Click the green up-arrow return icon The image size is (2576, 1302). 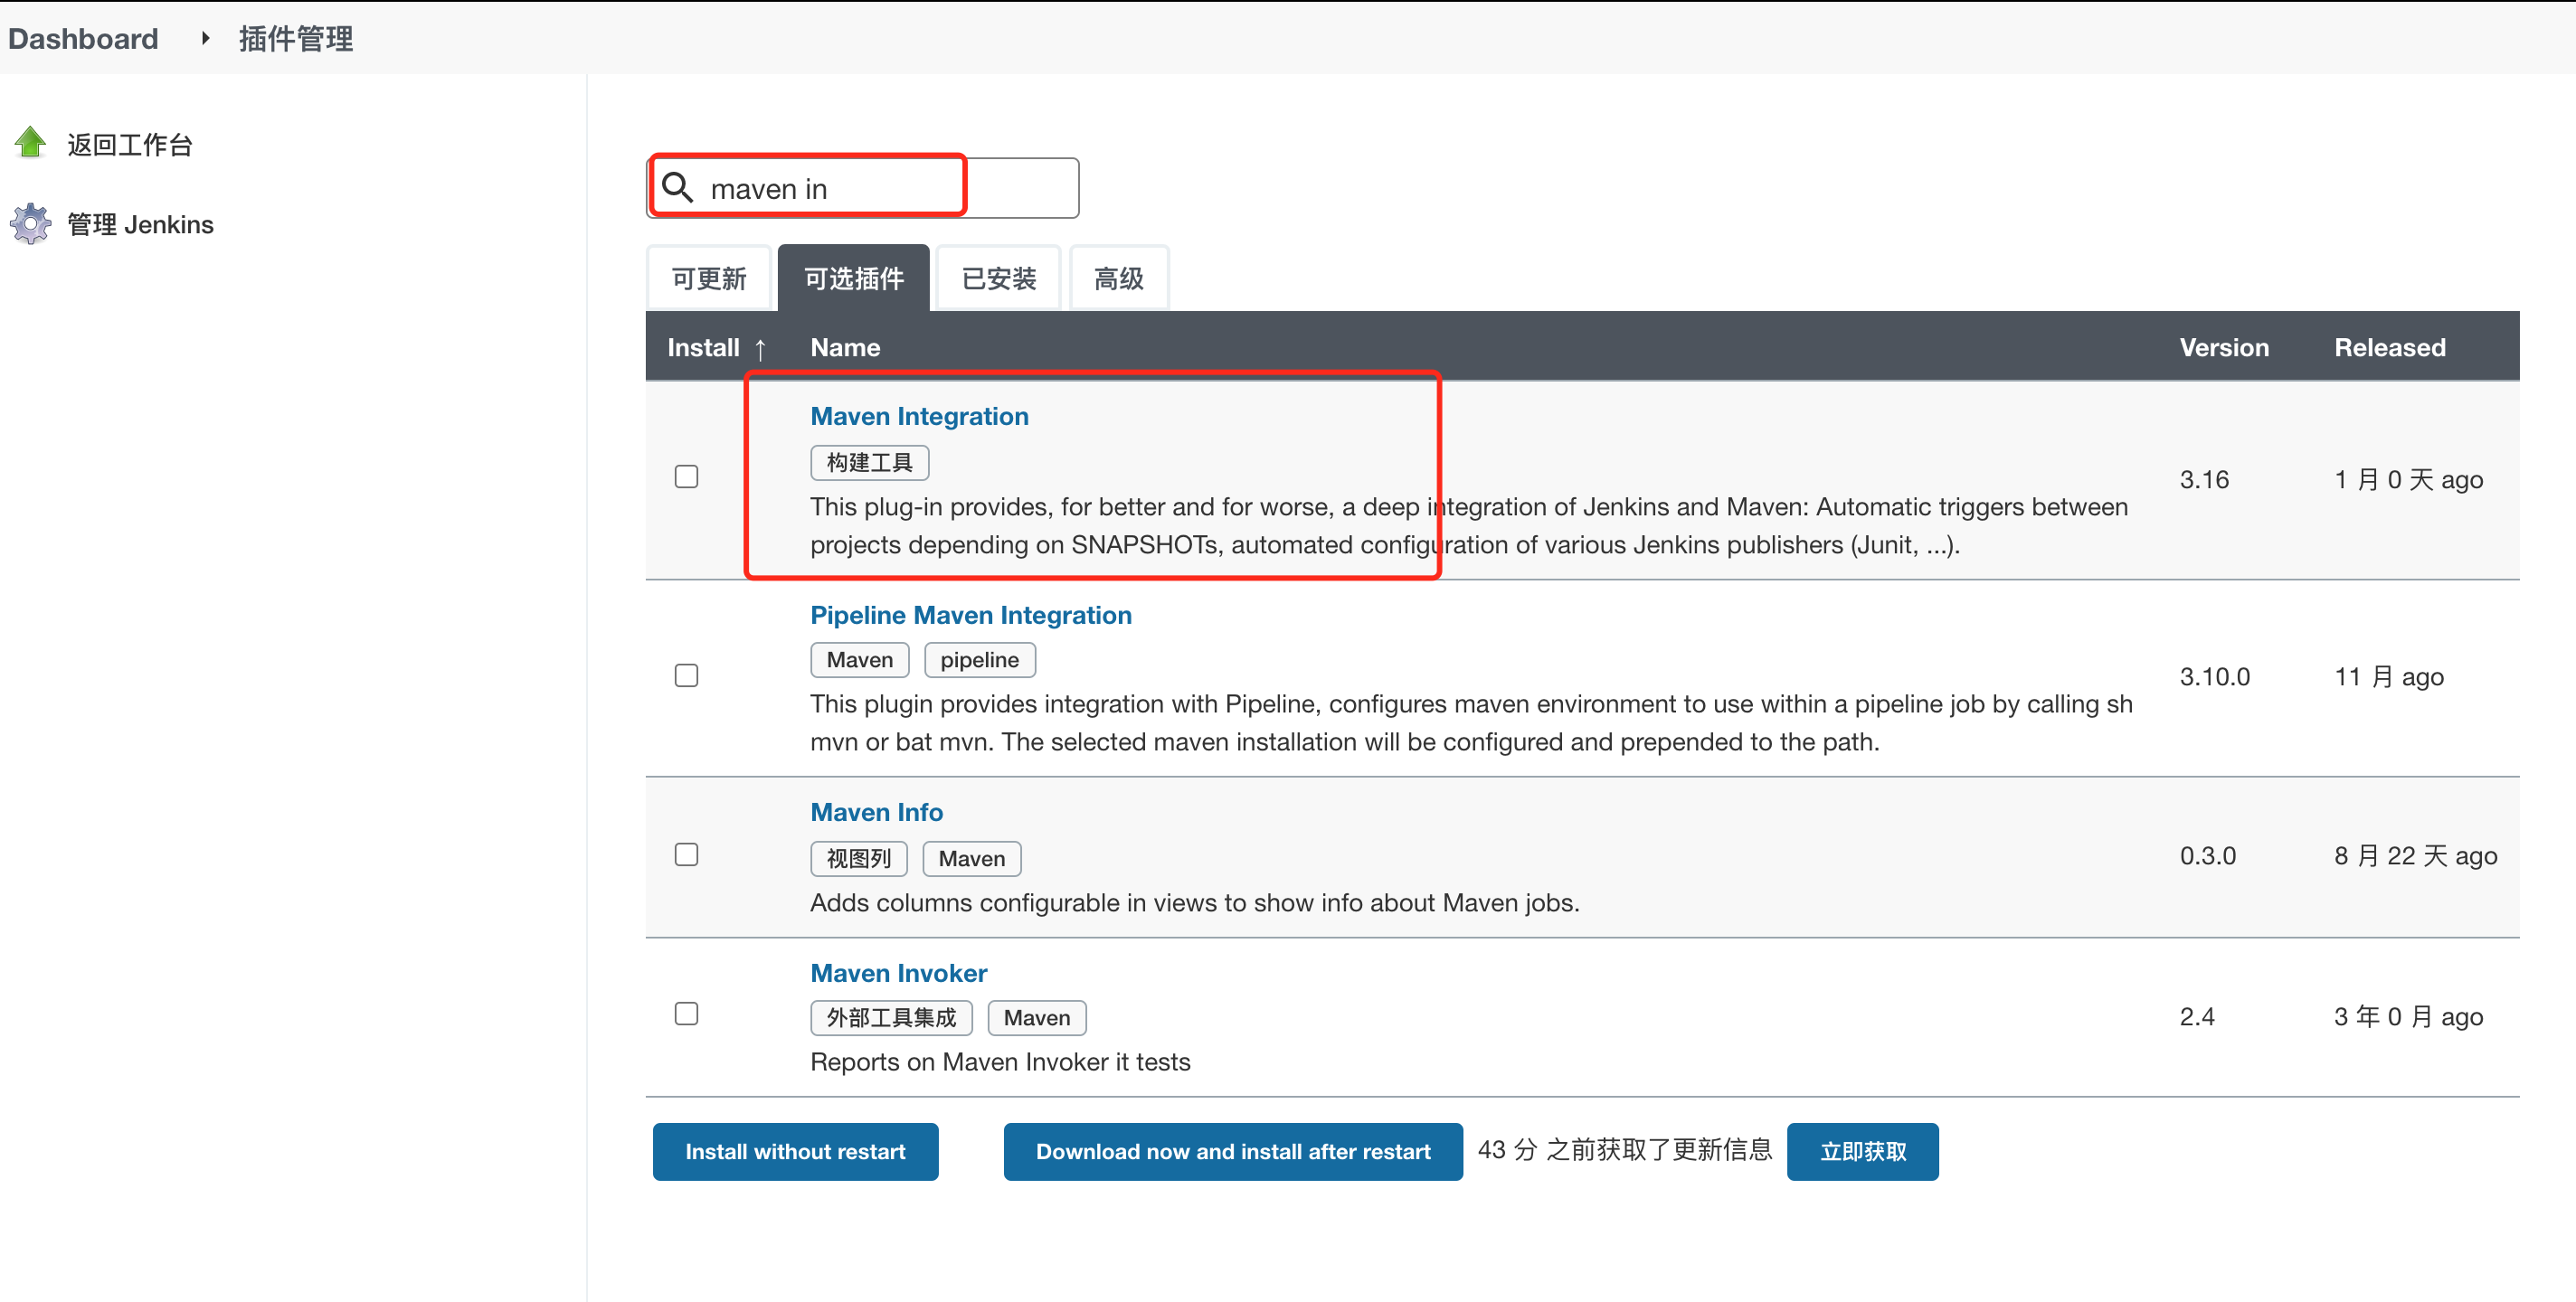click(x=30, y=143)
